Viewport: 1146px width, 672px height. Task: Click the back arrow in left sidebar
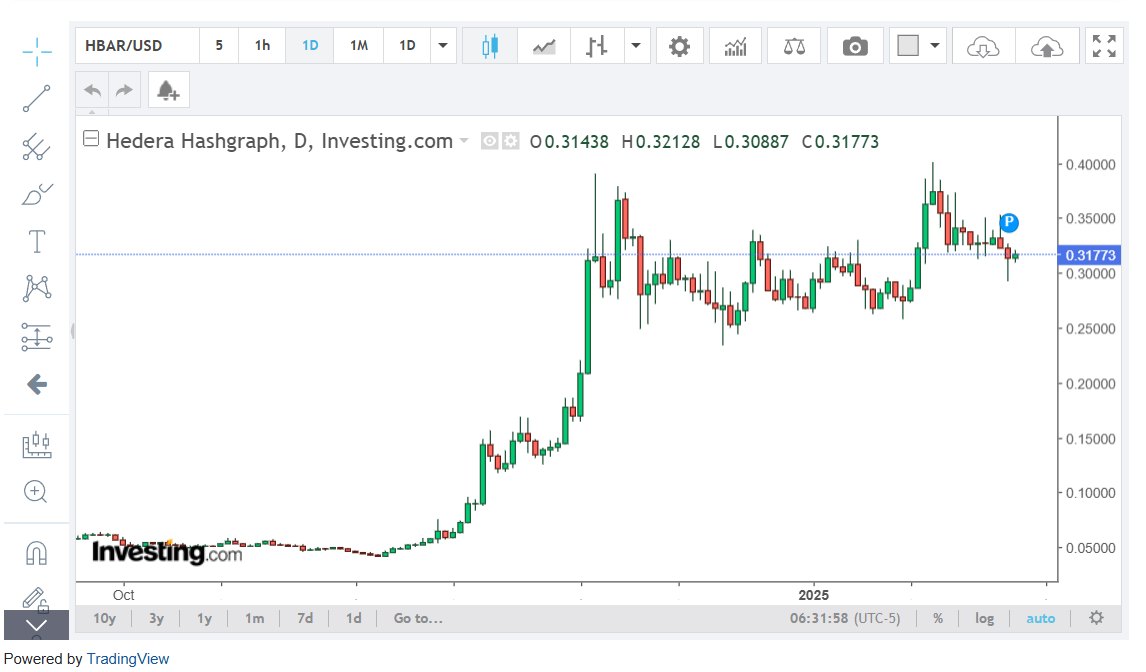tap(37, 384)
